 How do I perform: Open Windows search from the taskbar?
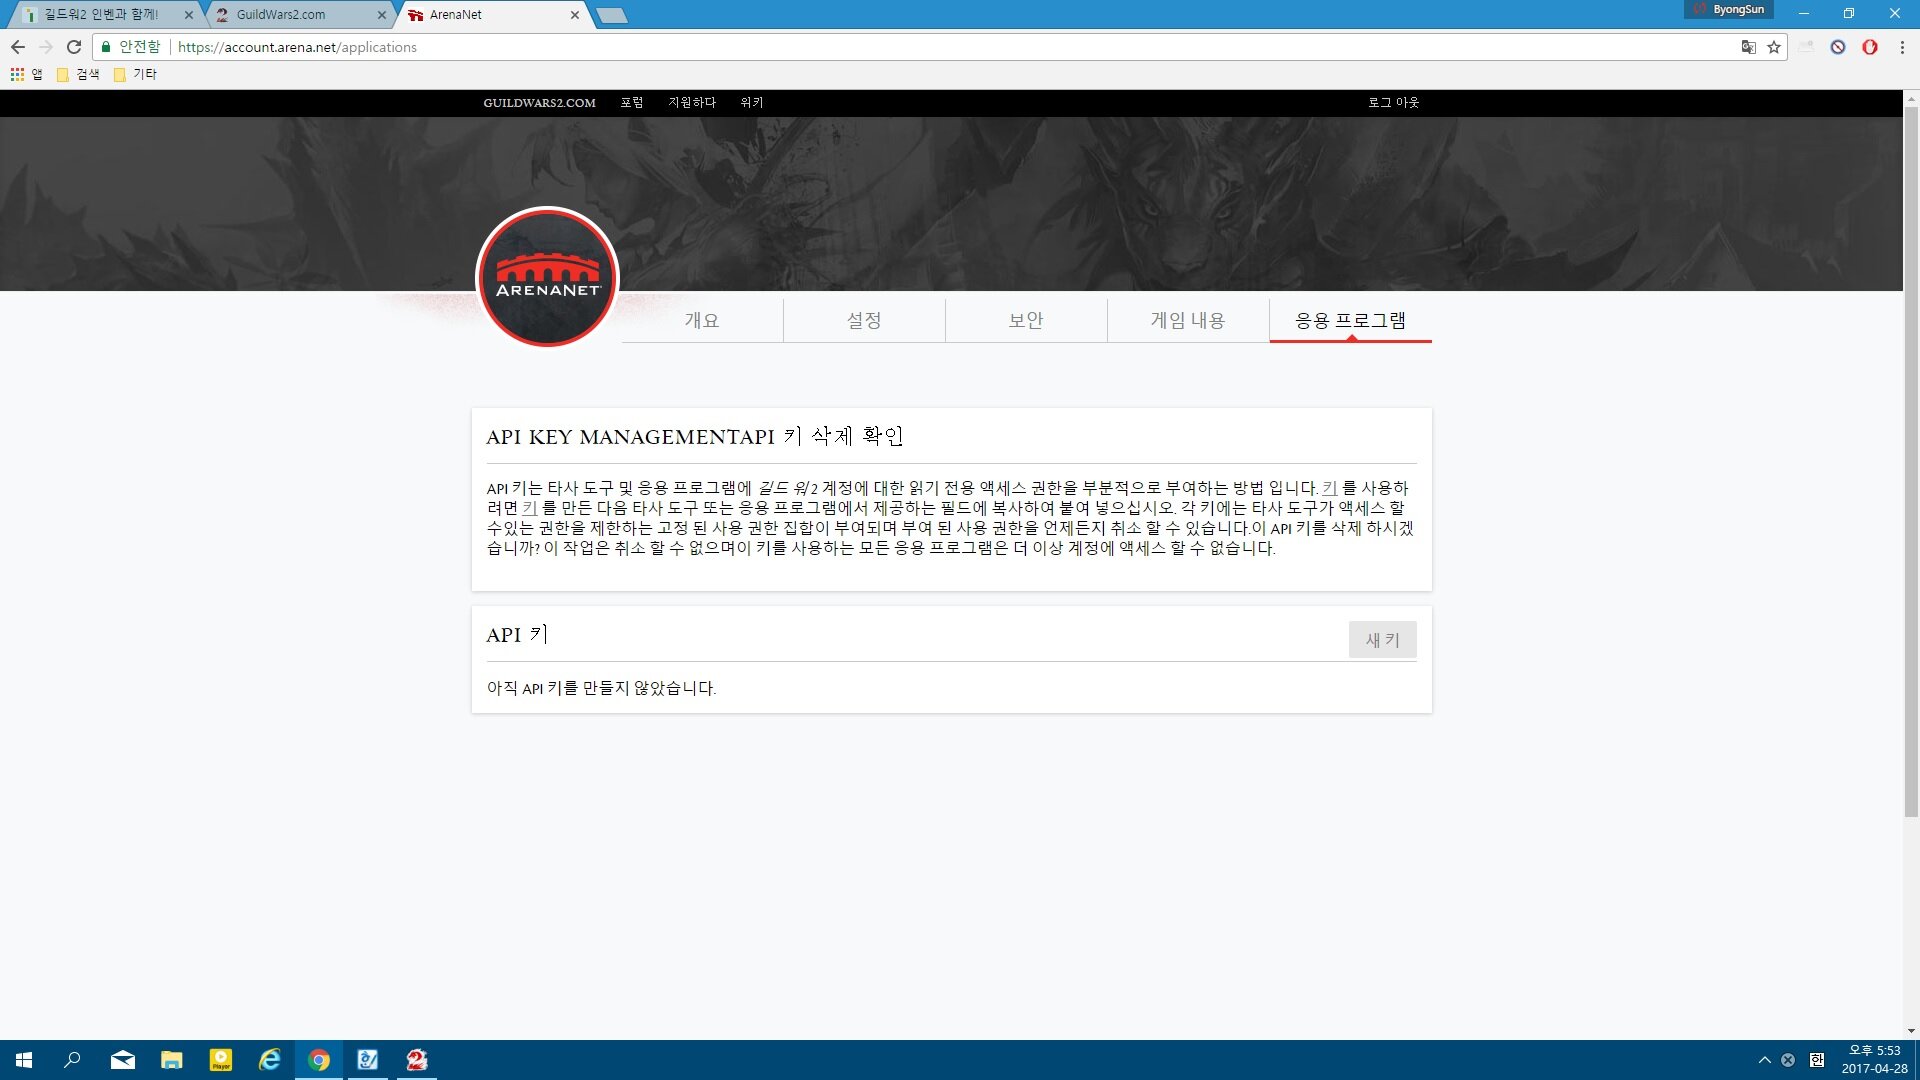[x=72, y=1060]
